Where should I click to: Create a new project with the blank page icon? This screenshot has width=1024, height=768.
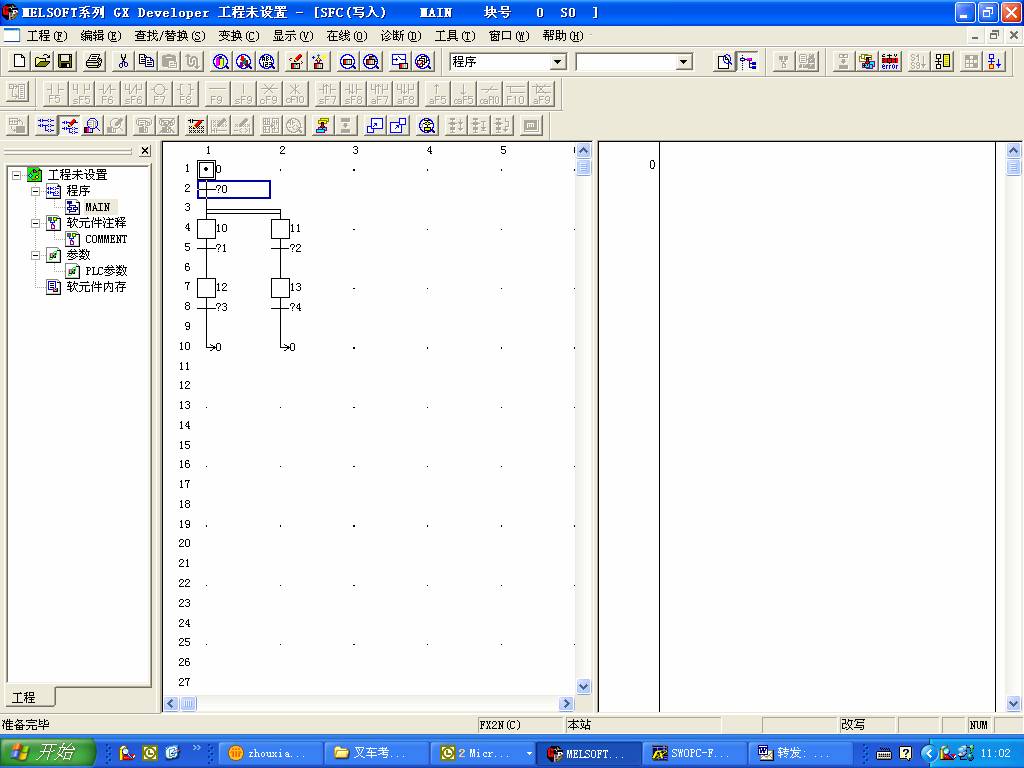pos(20,61)
